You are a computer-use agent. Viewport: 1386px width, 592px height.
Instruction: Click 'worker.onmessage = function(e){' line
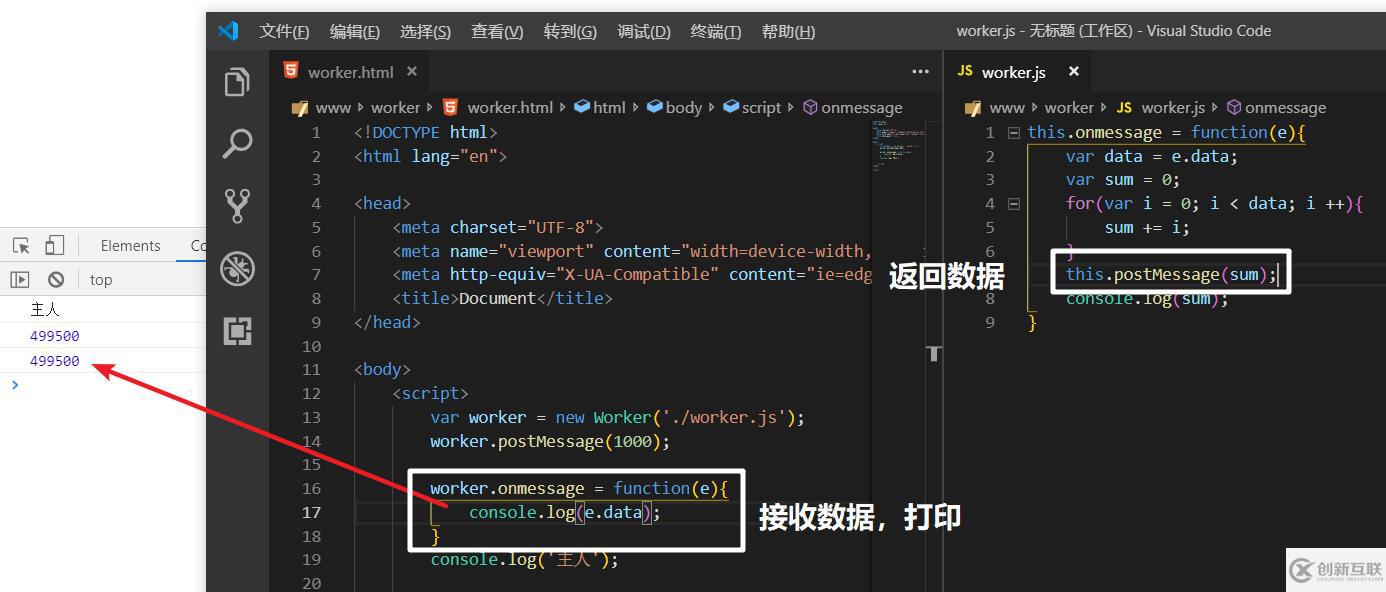point(580,488)
